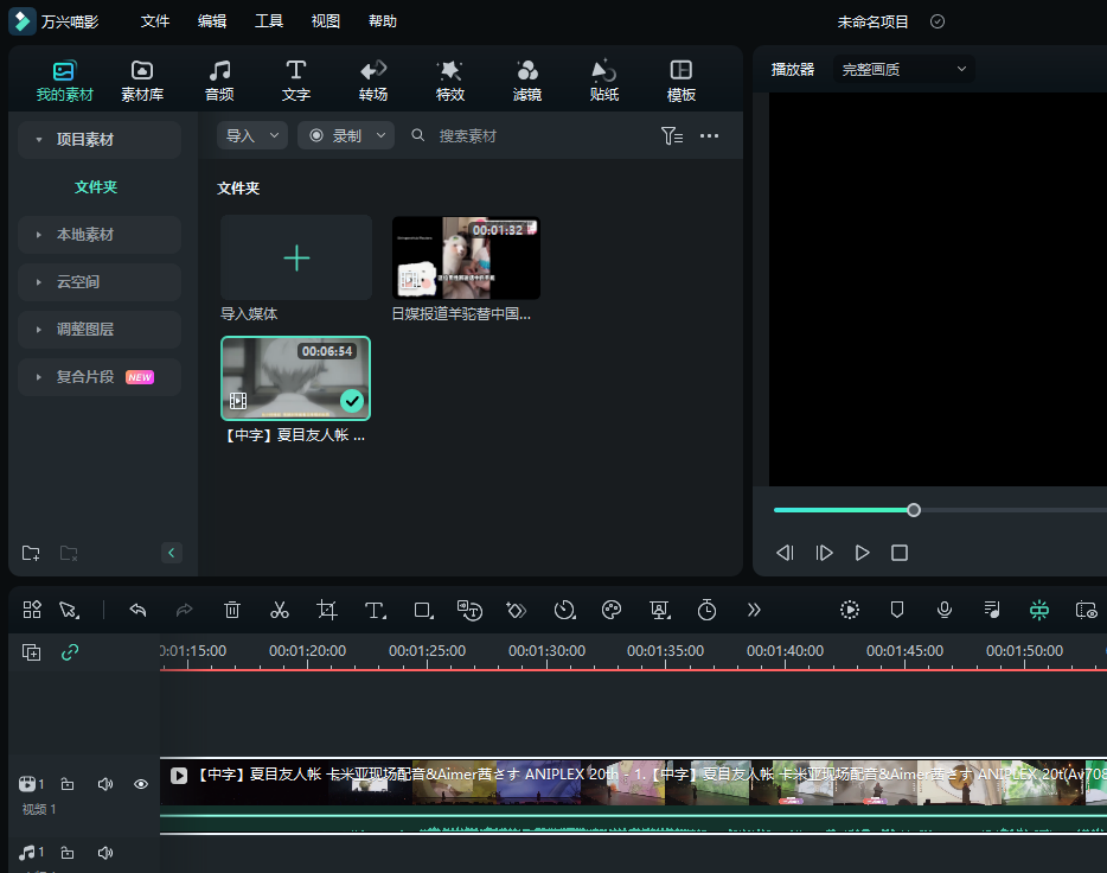Select the crop tool in timeline toolbar
The height and width of the screenshot is (873, 1108).
[x=327, y=610]
